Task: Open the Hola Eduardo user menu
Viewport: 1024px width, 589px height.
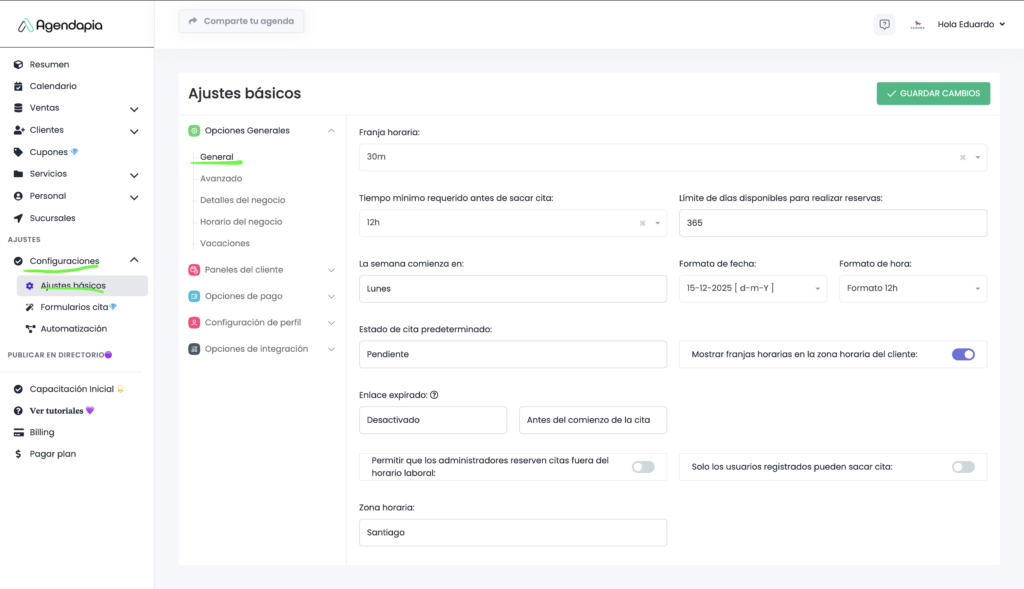Action: (970, 25)
